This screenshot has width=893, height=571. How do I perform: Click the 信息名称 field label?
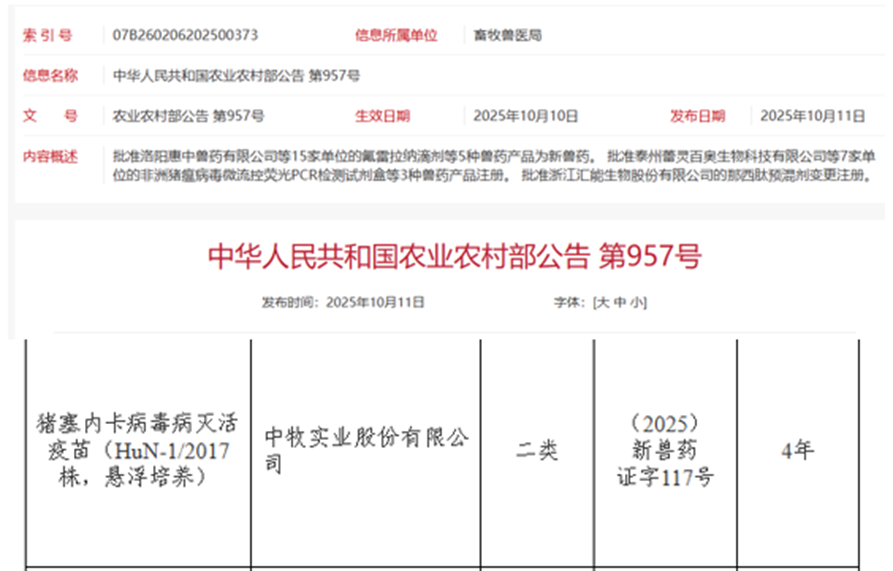(50, 75)
